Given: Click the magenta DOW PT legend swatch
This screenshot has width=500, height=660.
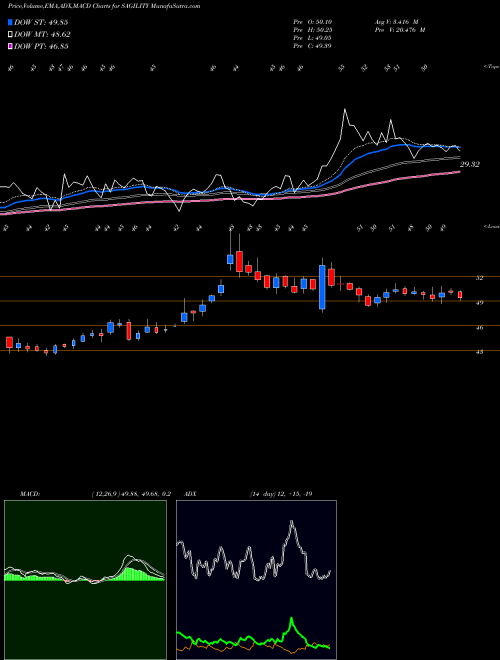Looking at the screenshot, I should [11, 46].
